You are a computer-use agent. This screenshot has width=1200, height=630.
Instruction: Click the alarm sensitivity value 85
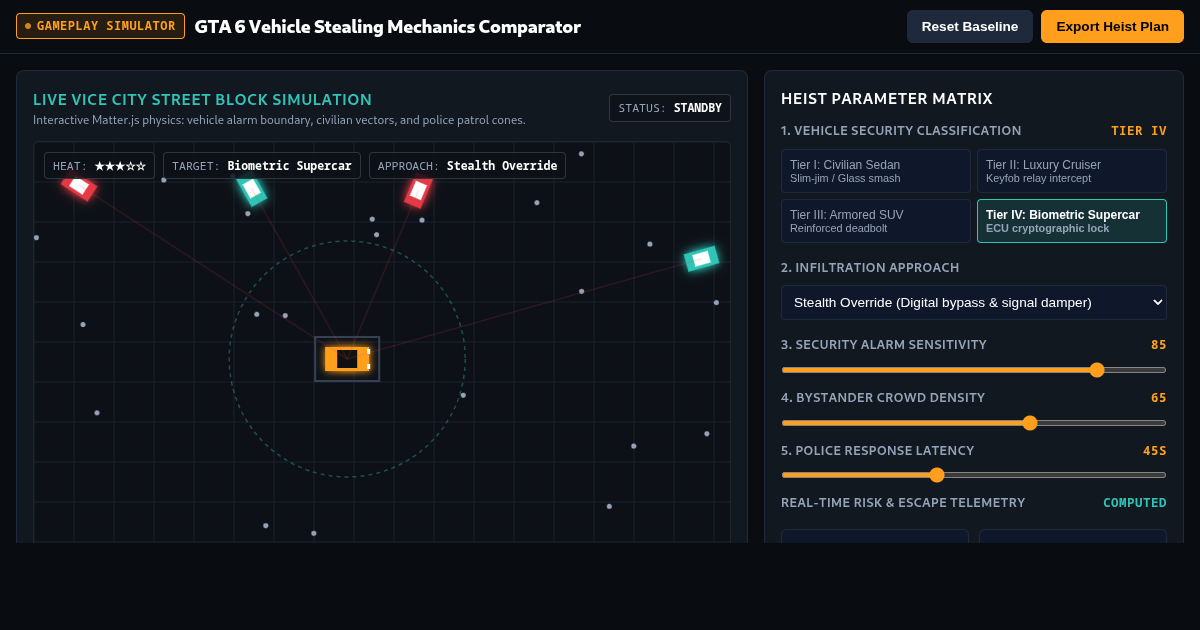[x=1159, y=345]
